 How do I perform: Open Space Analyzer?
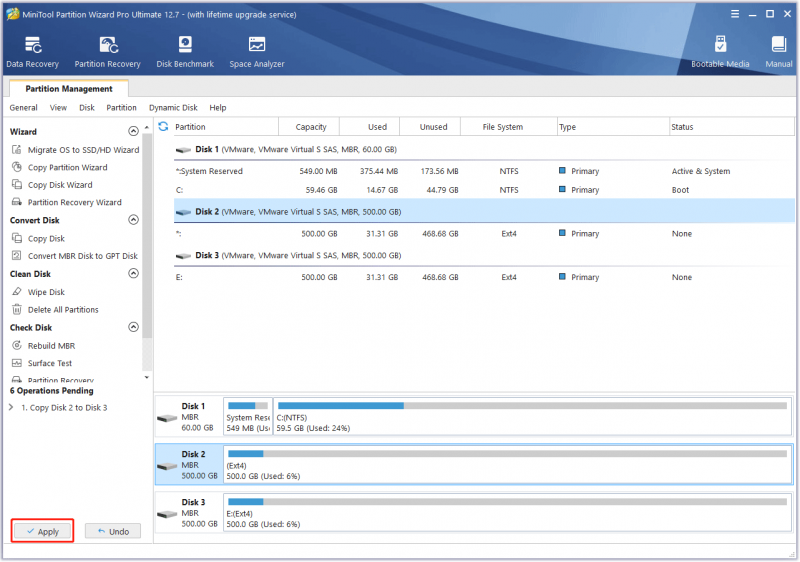(257, 52)
